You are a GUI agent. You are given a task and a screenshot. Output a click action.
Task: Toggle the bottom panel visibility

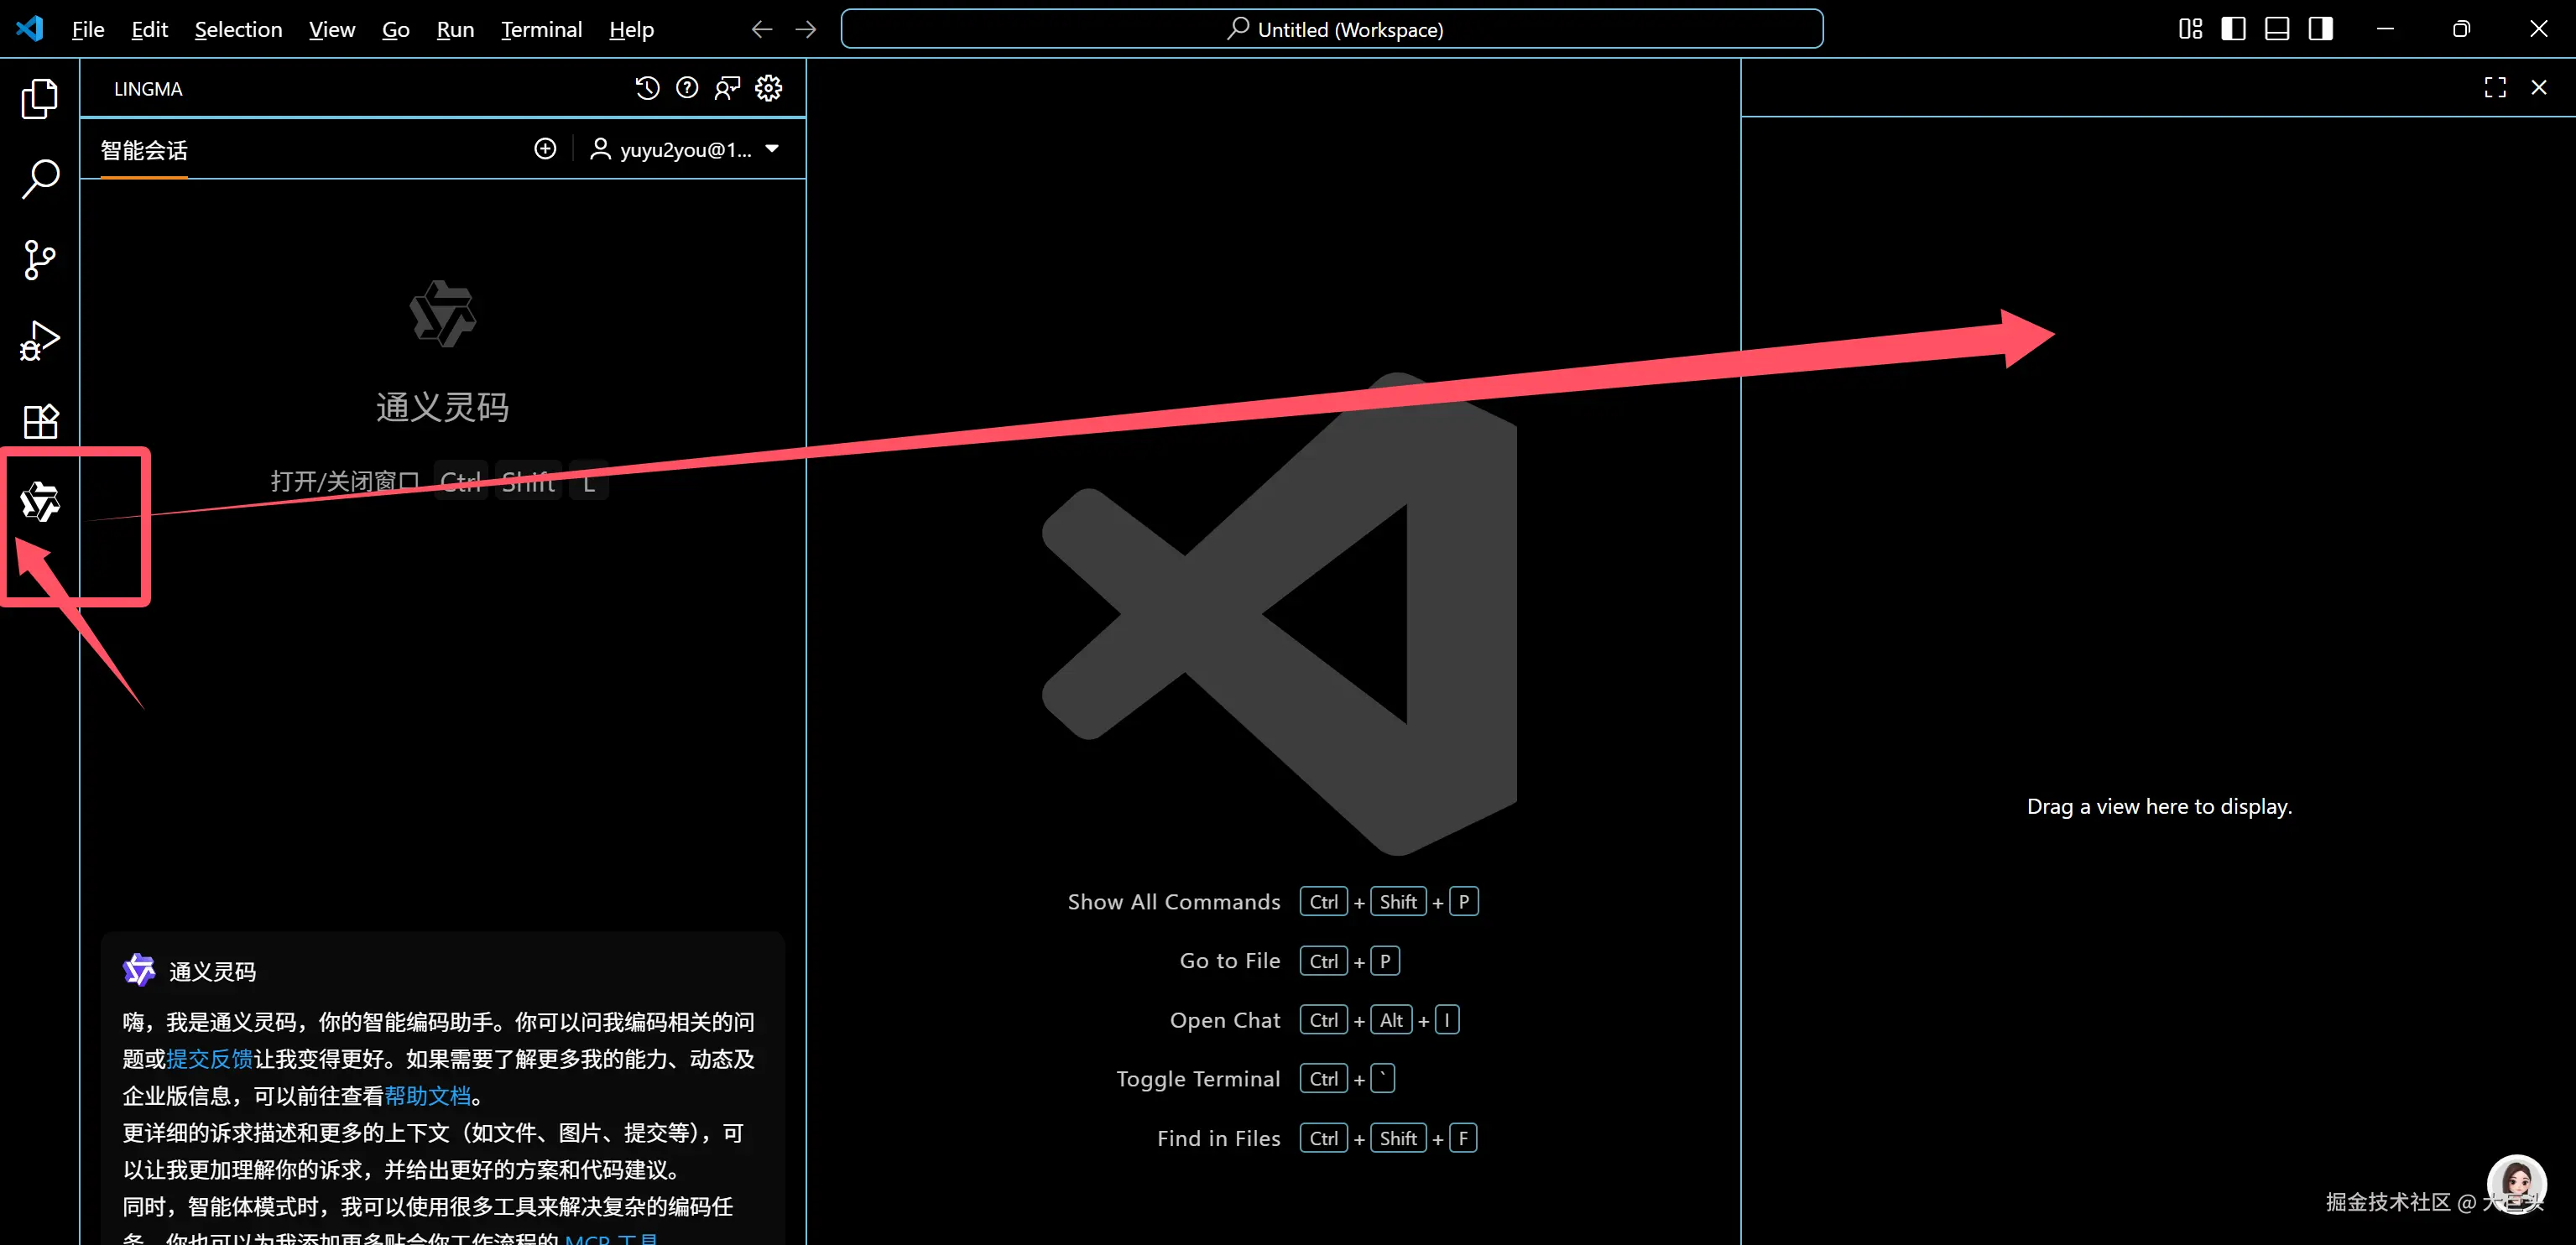[x=2277, y=29]
